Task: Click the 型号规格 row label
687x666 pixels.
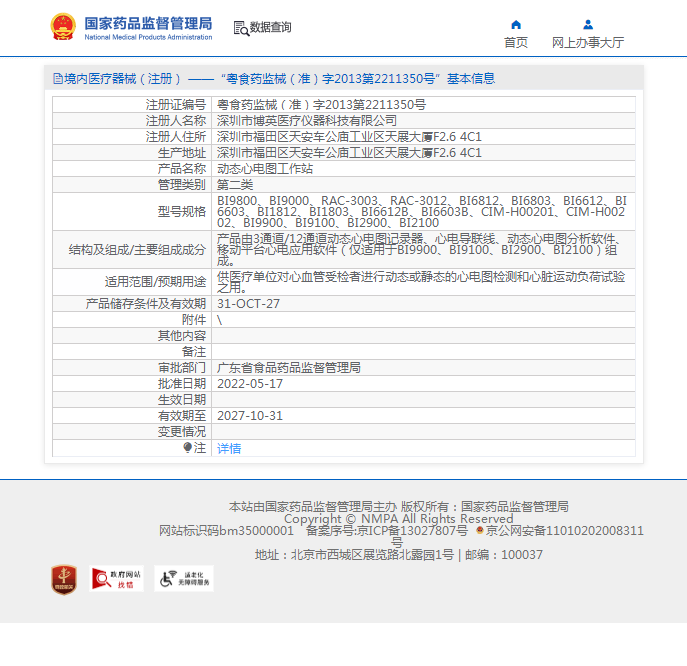Action: (182, 212)
